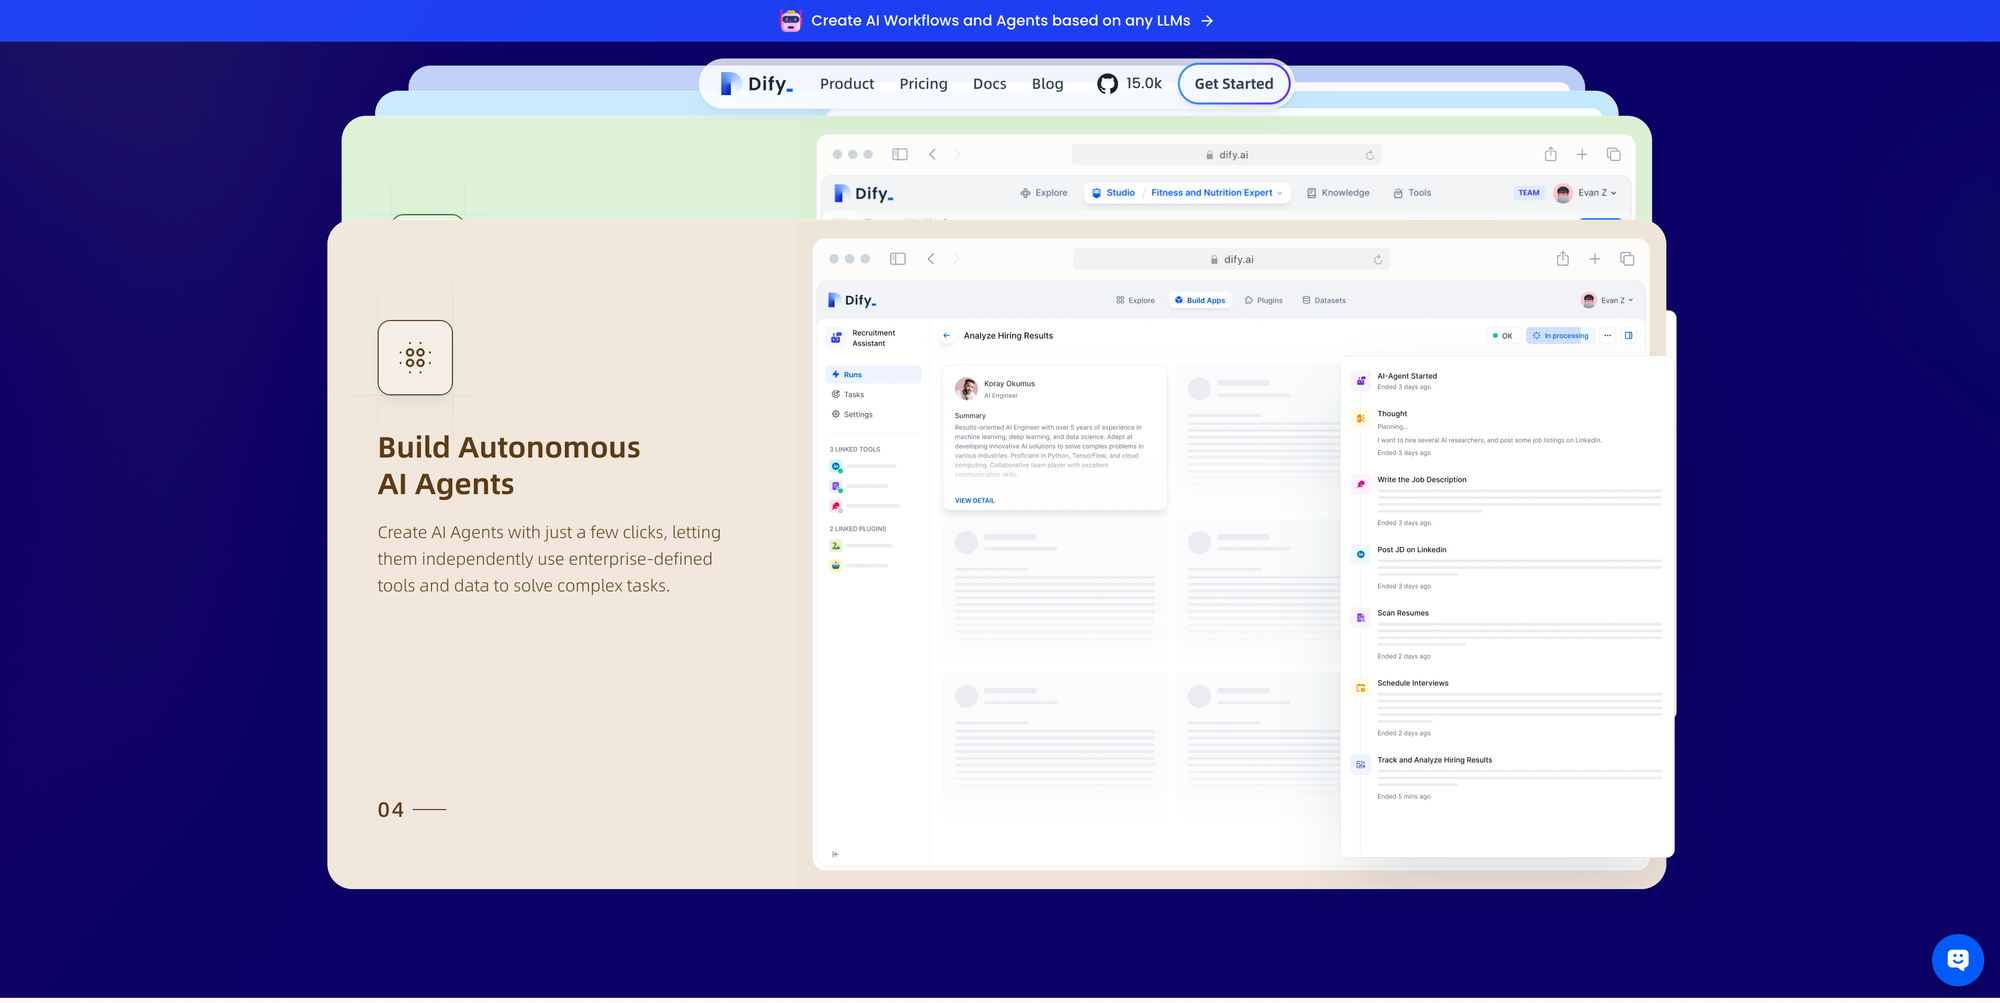Click the Build Autonomous AI Agents heading
Screen dimensions: 2000x1003
tap(508, 466)
